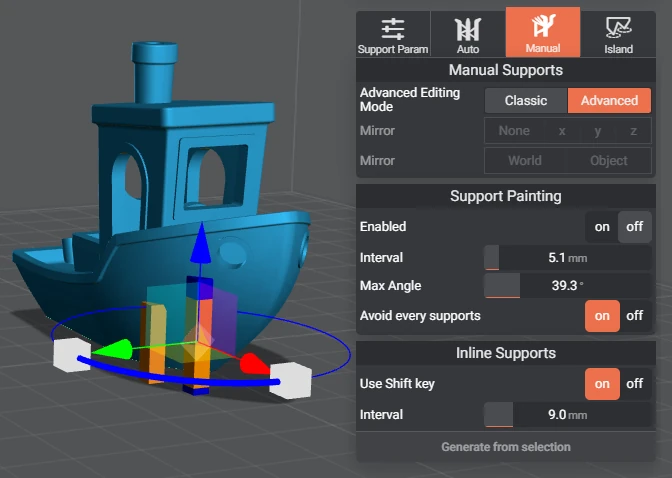
Task: Click the Inline Supports section header
Action: [506, 353]
